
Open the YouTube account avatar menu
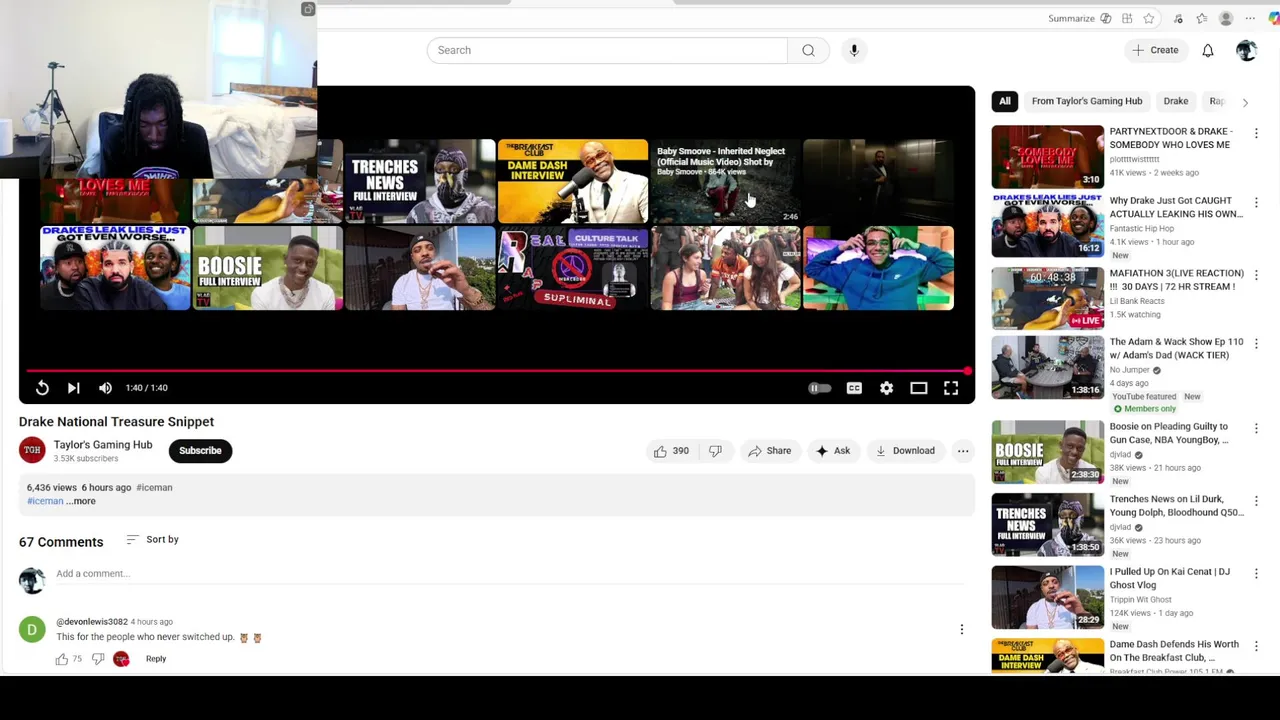click(1246, 50)
